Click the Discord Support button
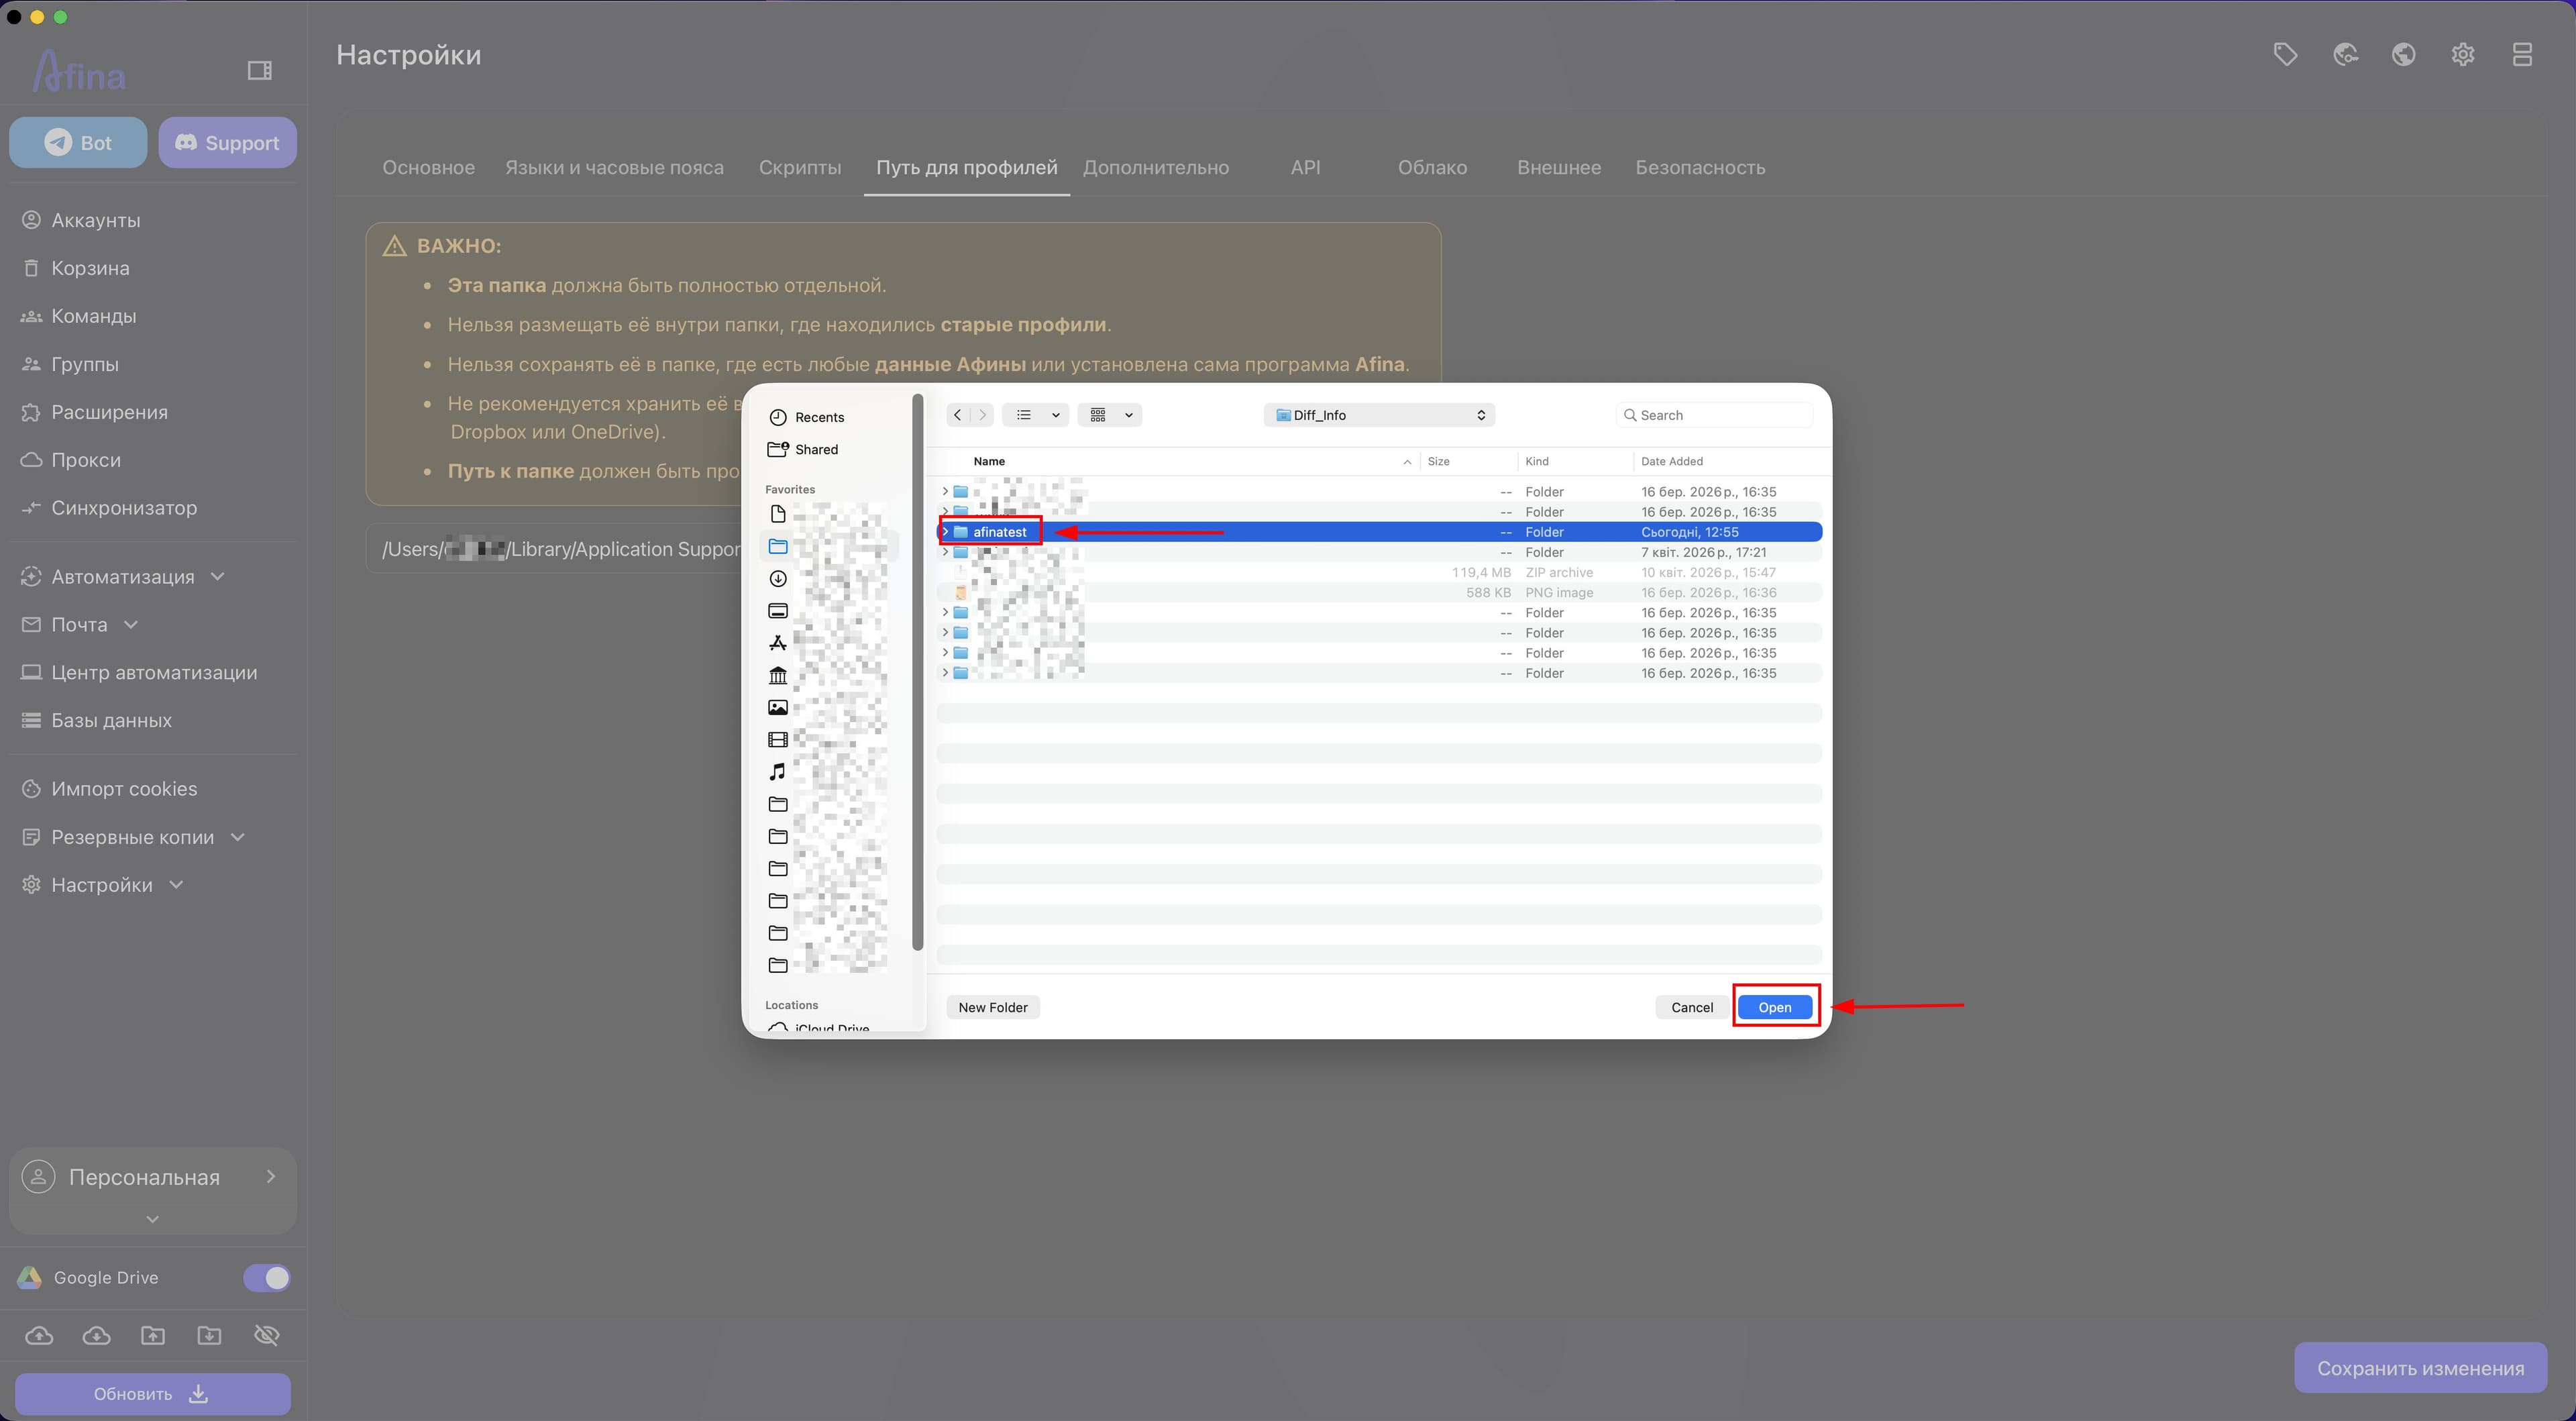The height and width of the screenshot is (1421, 2576). (227, 142)
